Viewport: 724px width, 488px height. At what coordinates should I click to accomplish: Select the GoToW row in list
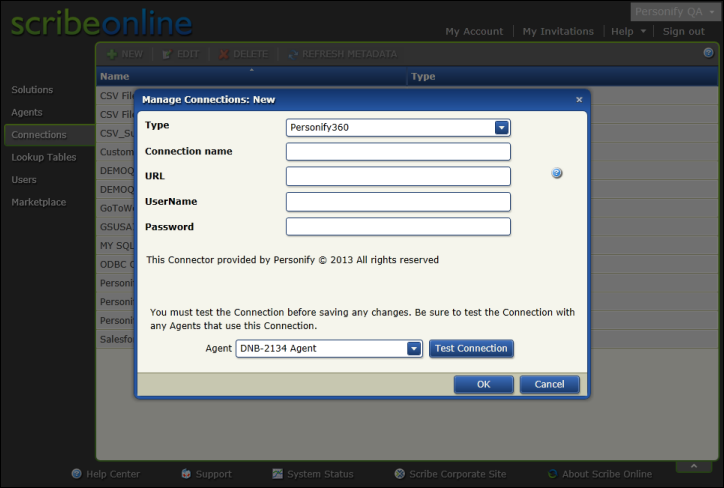(407, 208)
